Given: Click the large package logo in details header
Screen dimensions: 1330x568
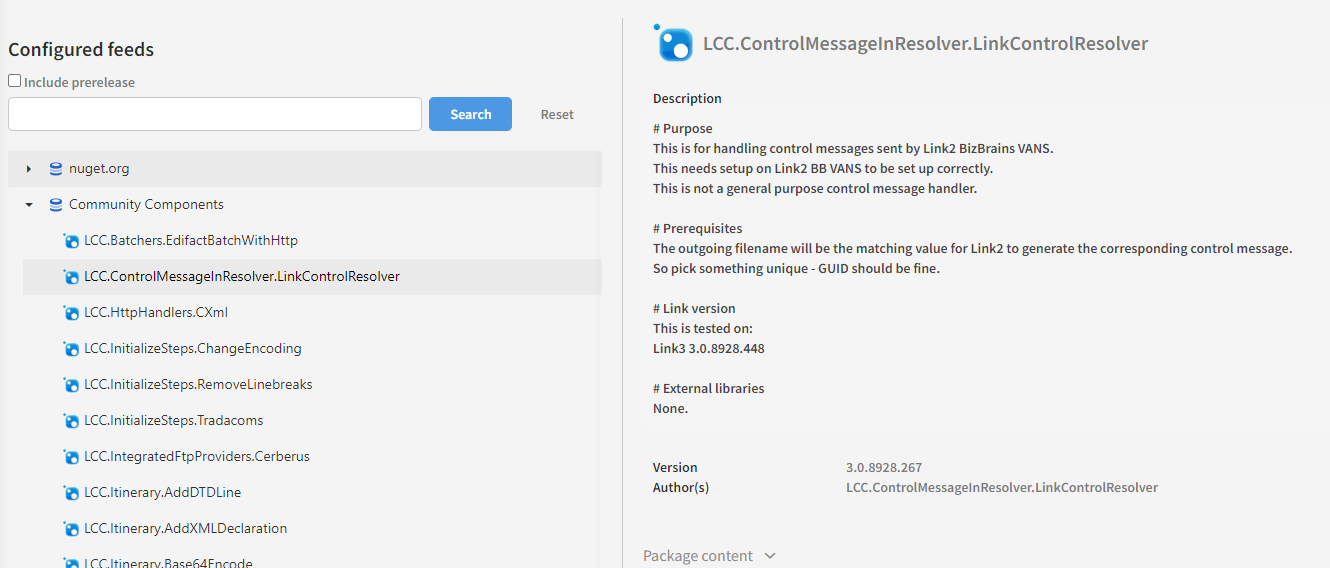Looking at the screenshot, I should point(674,44).
